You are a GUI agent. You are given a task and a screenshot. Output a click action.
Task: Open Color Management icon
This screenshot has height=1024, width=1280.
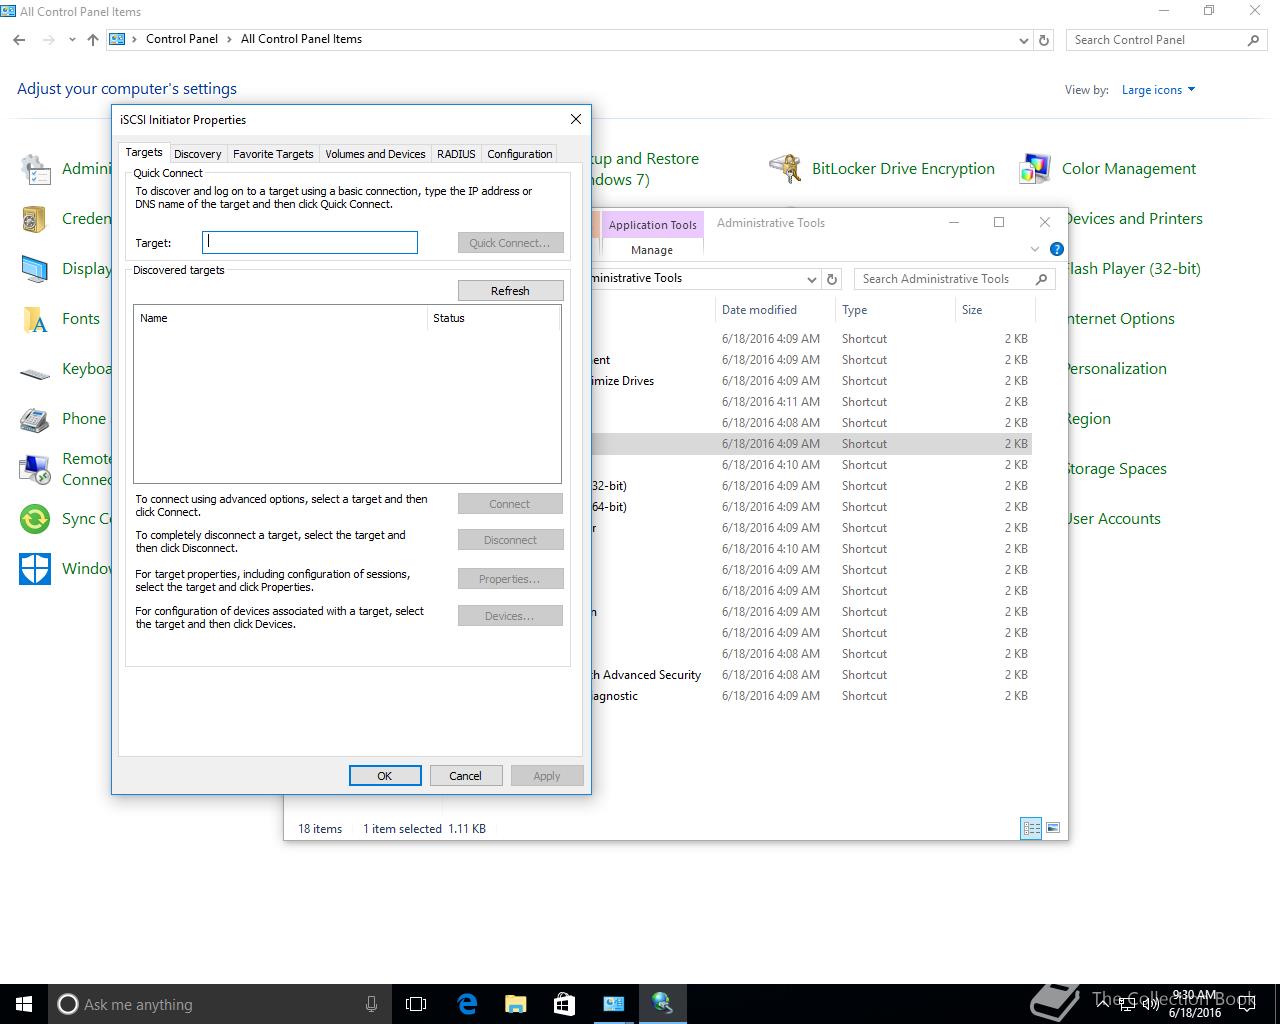coord(1035,169)
